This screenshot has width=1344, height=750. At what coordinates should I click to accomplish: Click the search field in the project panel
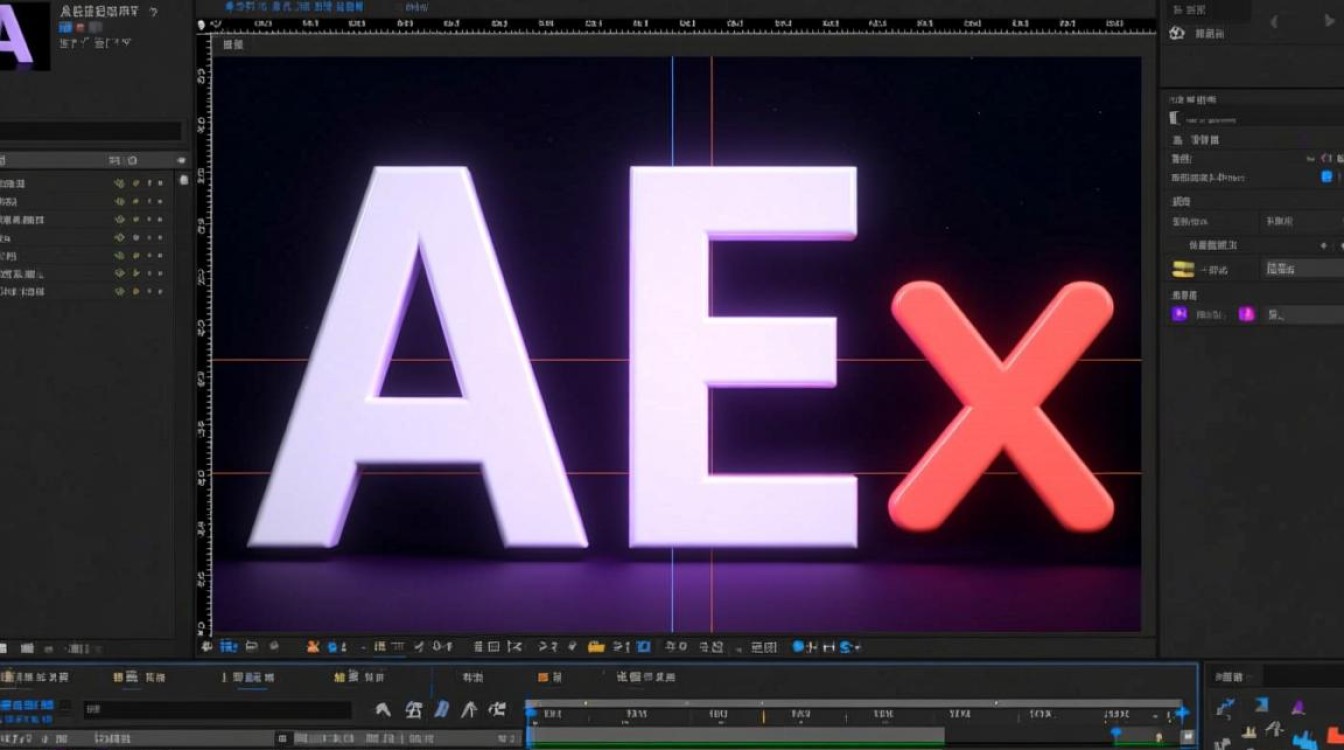91,131
